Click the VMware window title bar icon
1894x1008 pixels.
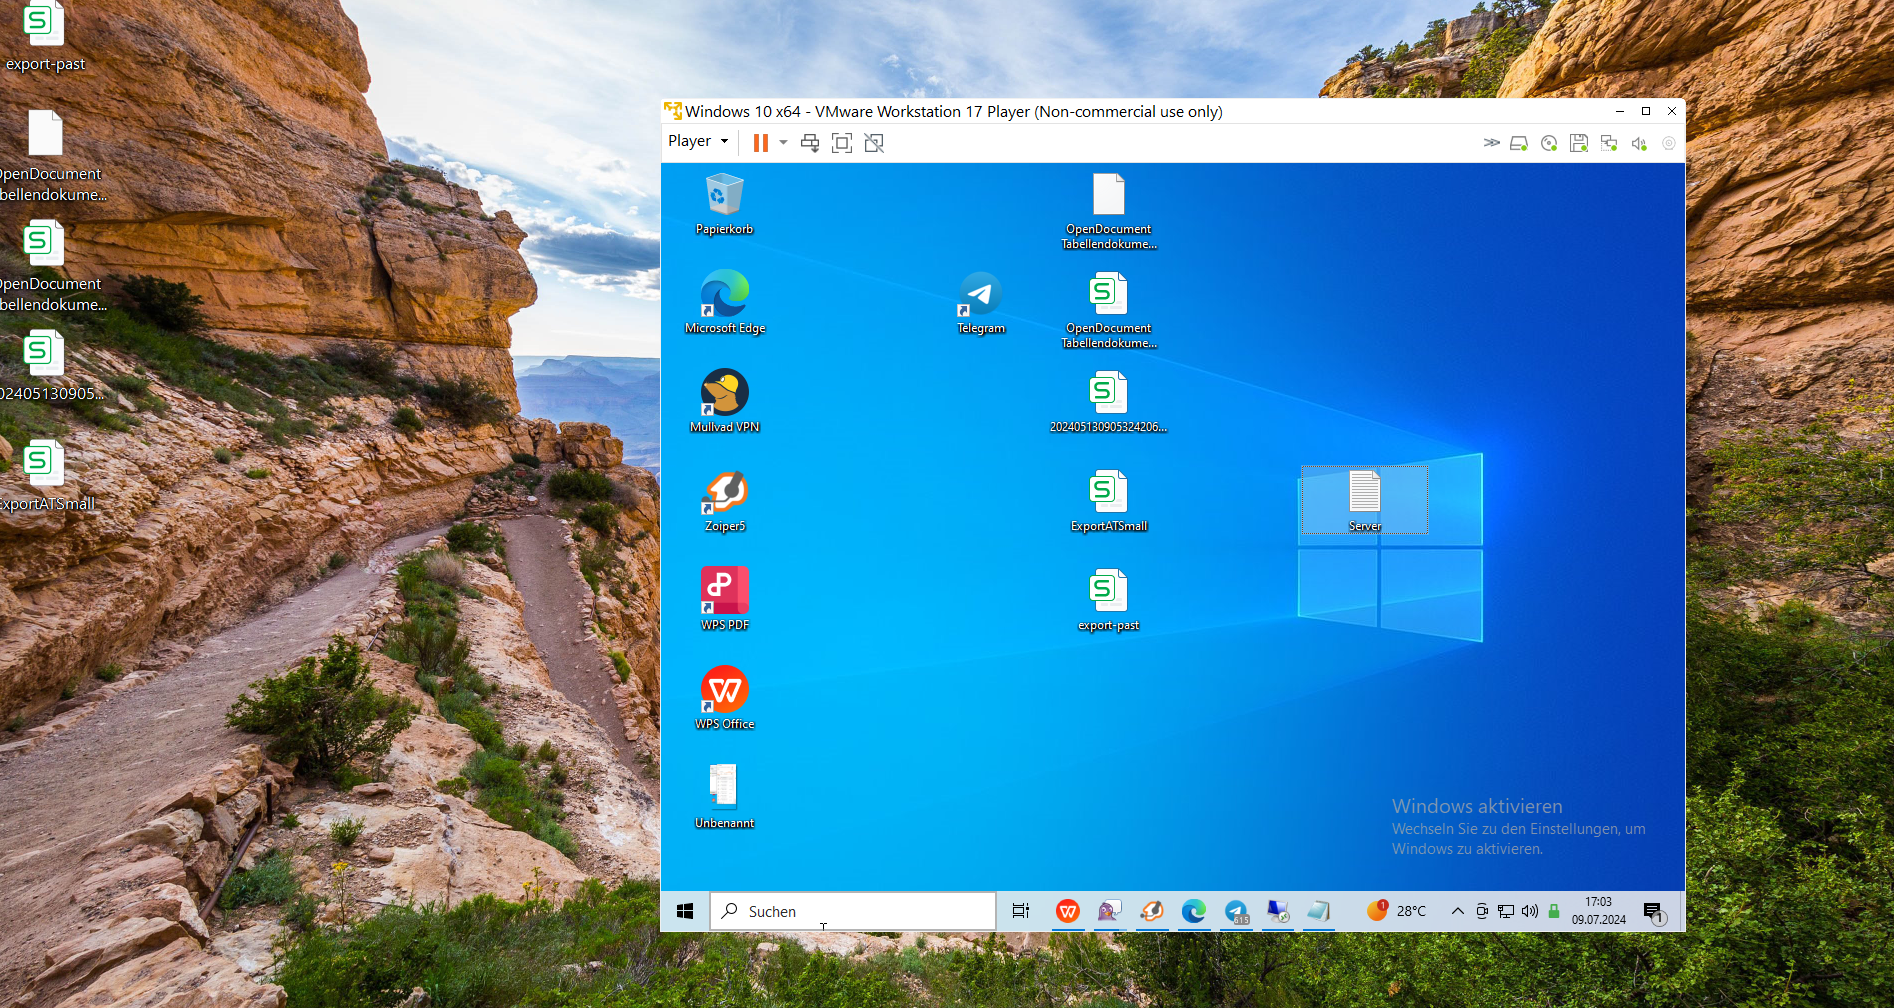673,111
